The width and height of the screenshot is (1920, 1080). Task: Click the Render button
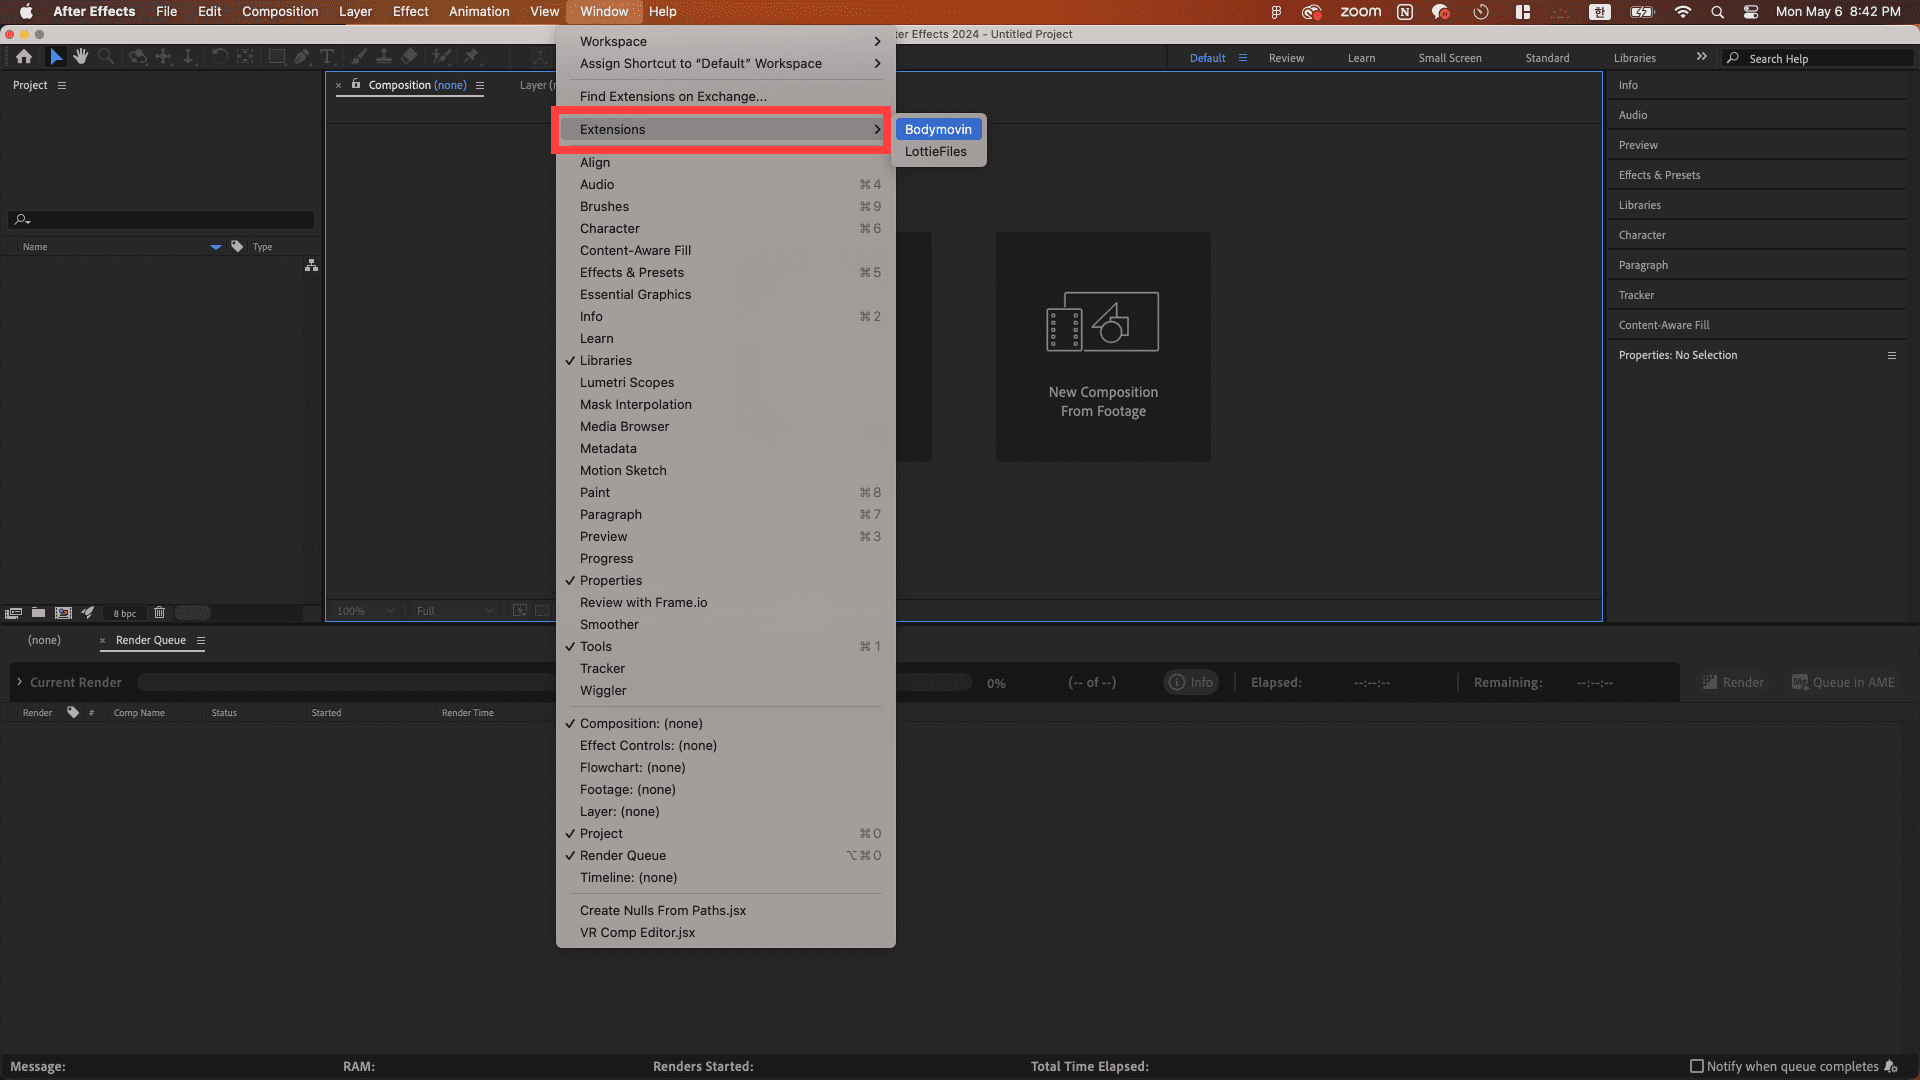[1733, 682]
